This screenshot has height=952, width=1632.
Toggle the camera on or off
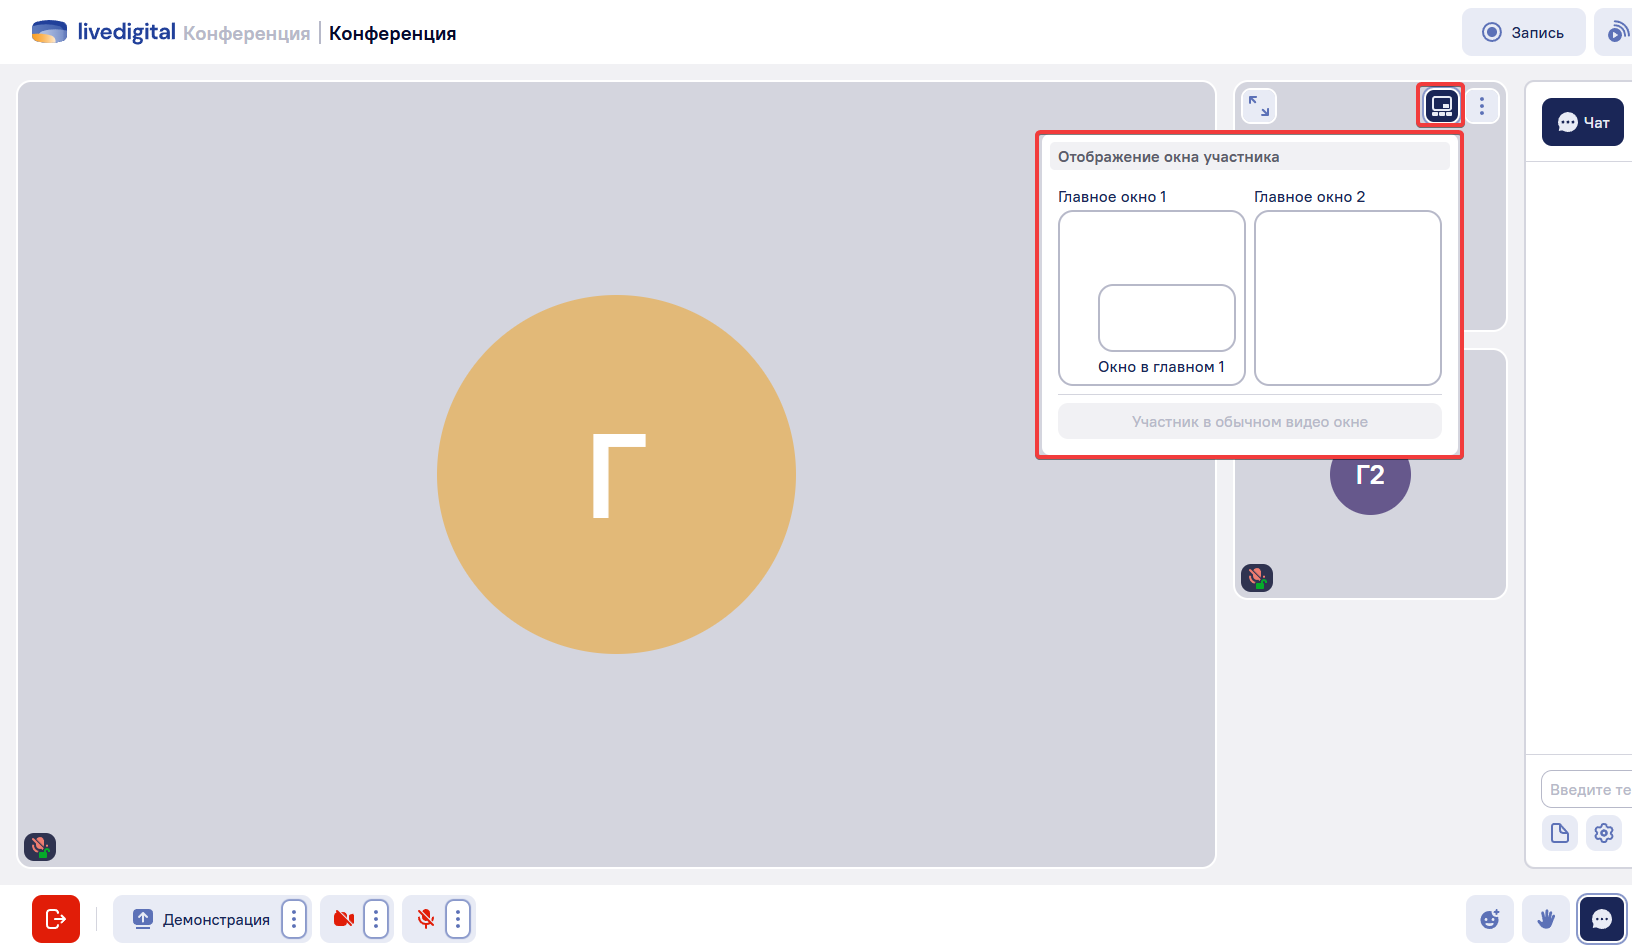click(344, 919)
